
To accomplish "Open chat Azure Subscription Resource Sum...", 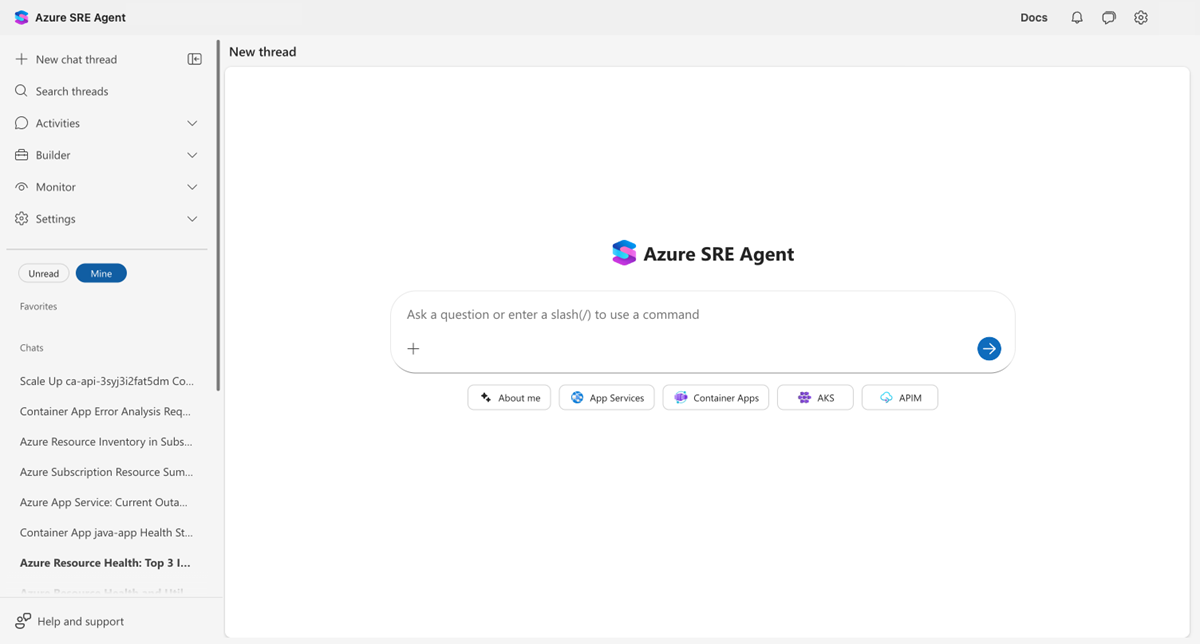I will point(107,471).
